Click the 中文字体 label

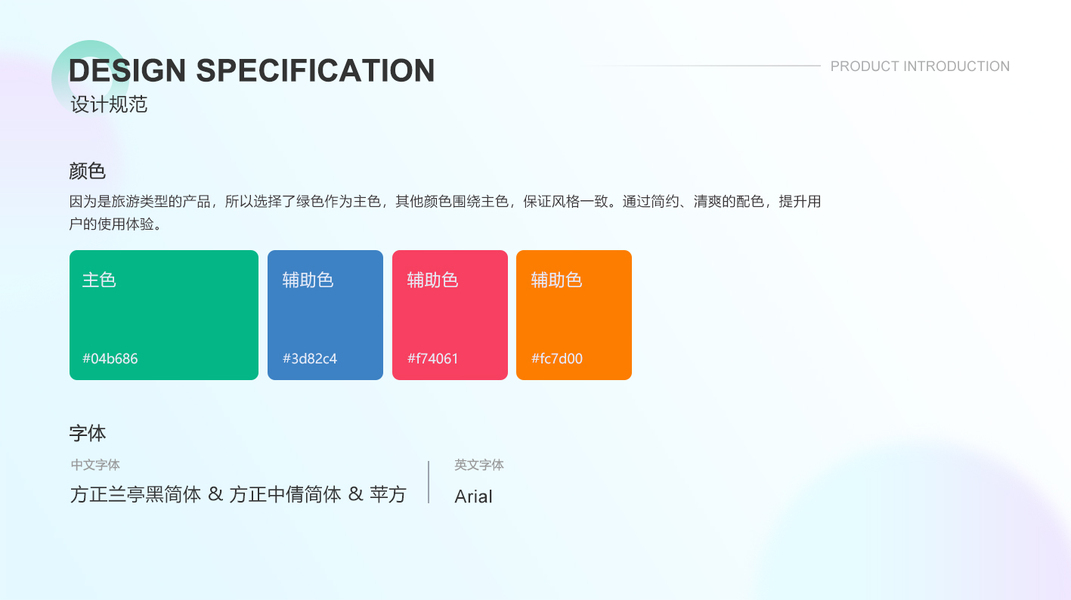(96, 465)
